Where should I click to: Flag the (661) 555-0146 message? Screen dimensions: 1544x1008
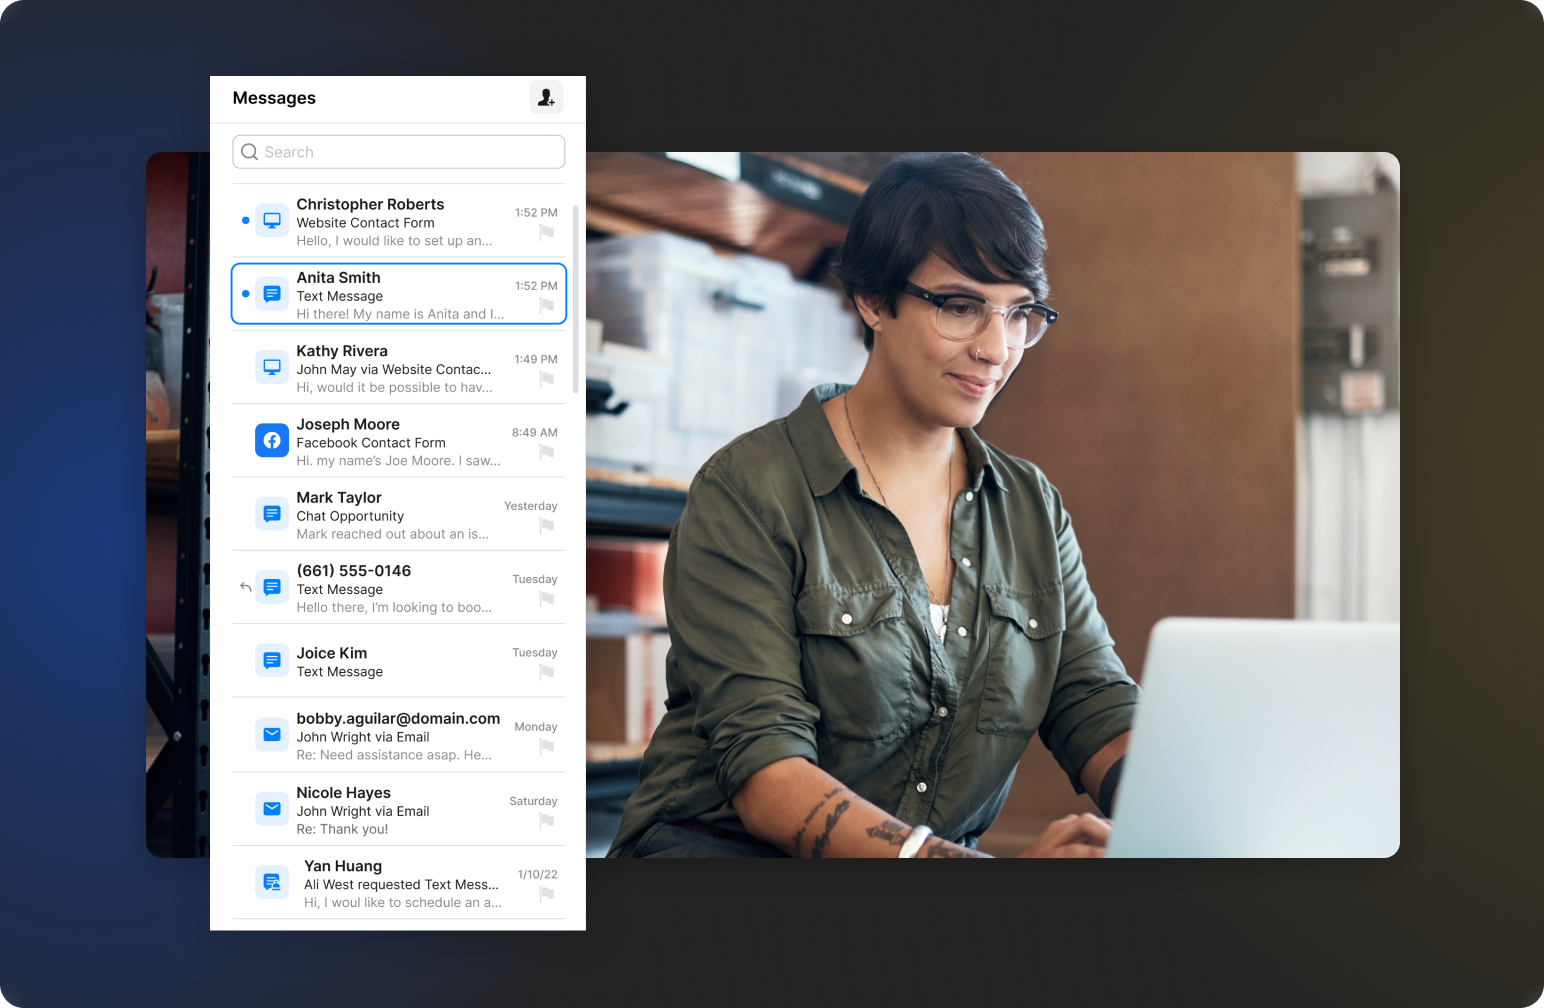pos(547,598)
